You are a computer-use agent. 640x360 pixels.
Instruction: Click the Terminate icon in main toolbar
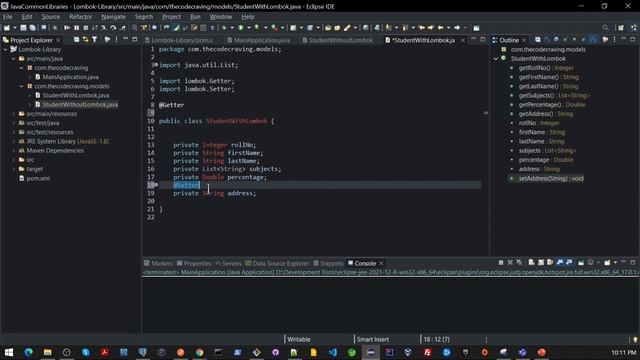point(86,28)
